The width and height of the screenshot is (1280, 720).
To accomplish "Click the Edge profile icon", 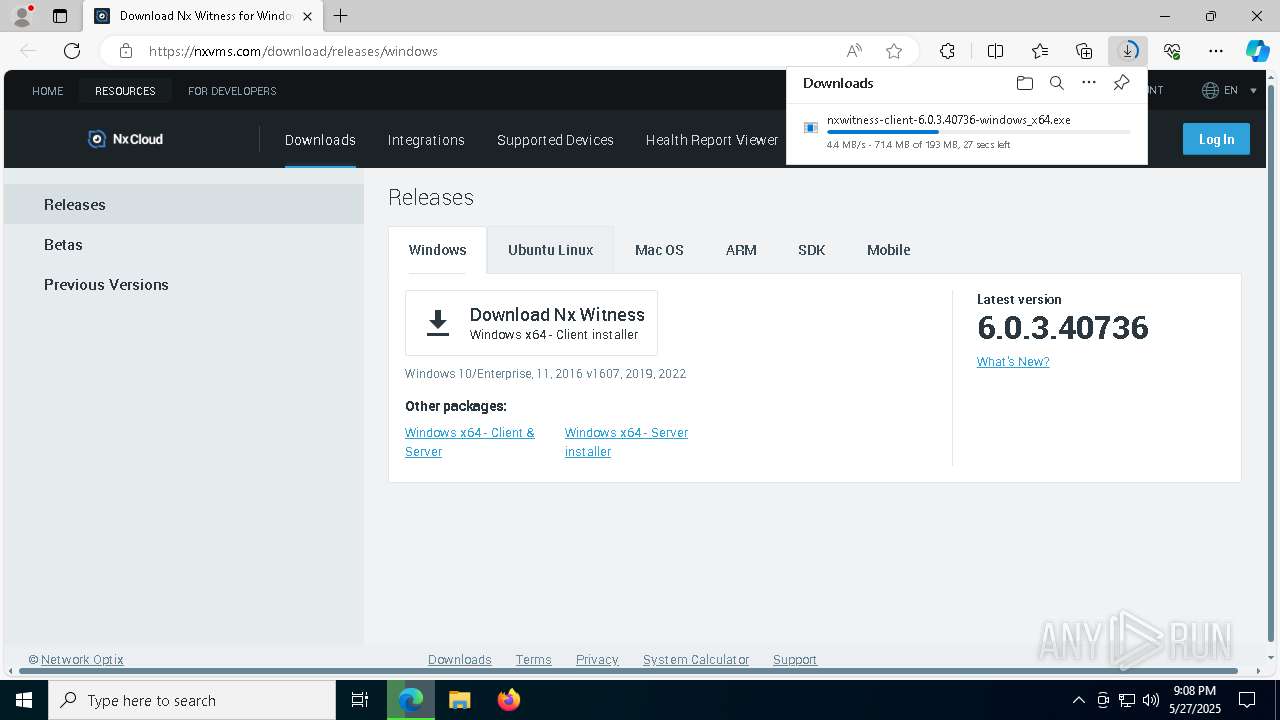I will click(x=21, y=16).
